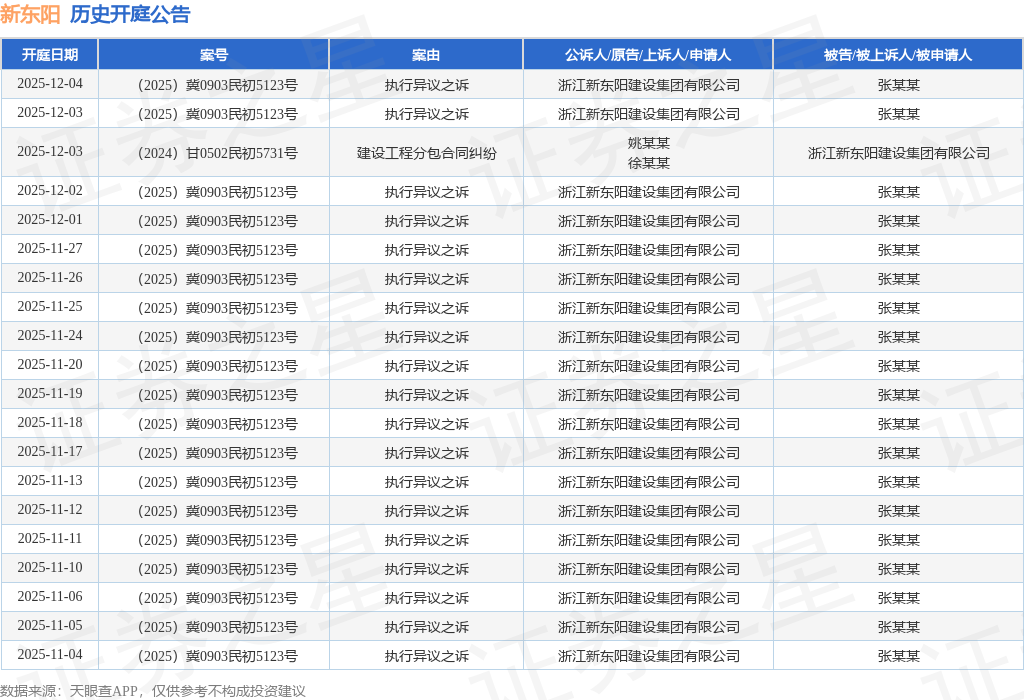Click defendant 张某某 in the 2025-11-13 row
Image resolution: width=1024 pixels, height=700 pixels.
pyautogui.click(x=899, y=482)
